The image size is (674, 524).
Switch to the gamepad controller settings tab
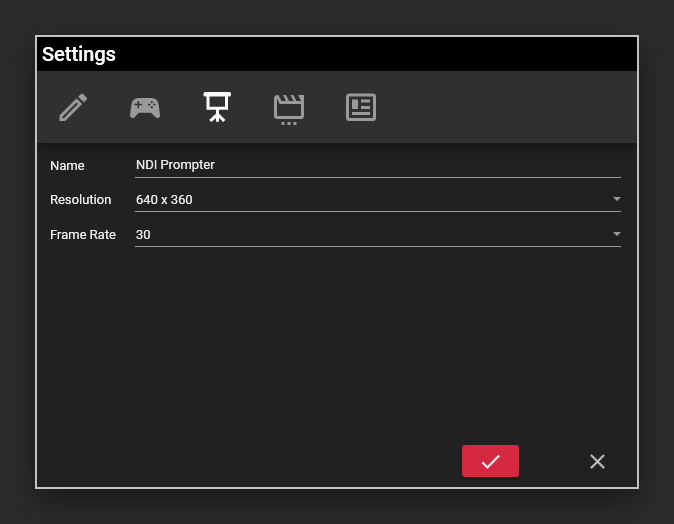pos(145,107)
